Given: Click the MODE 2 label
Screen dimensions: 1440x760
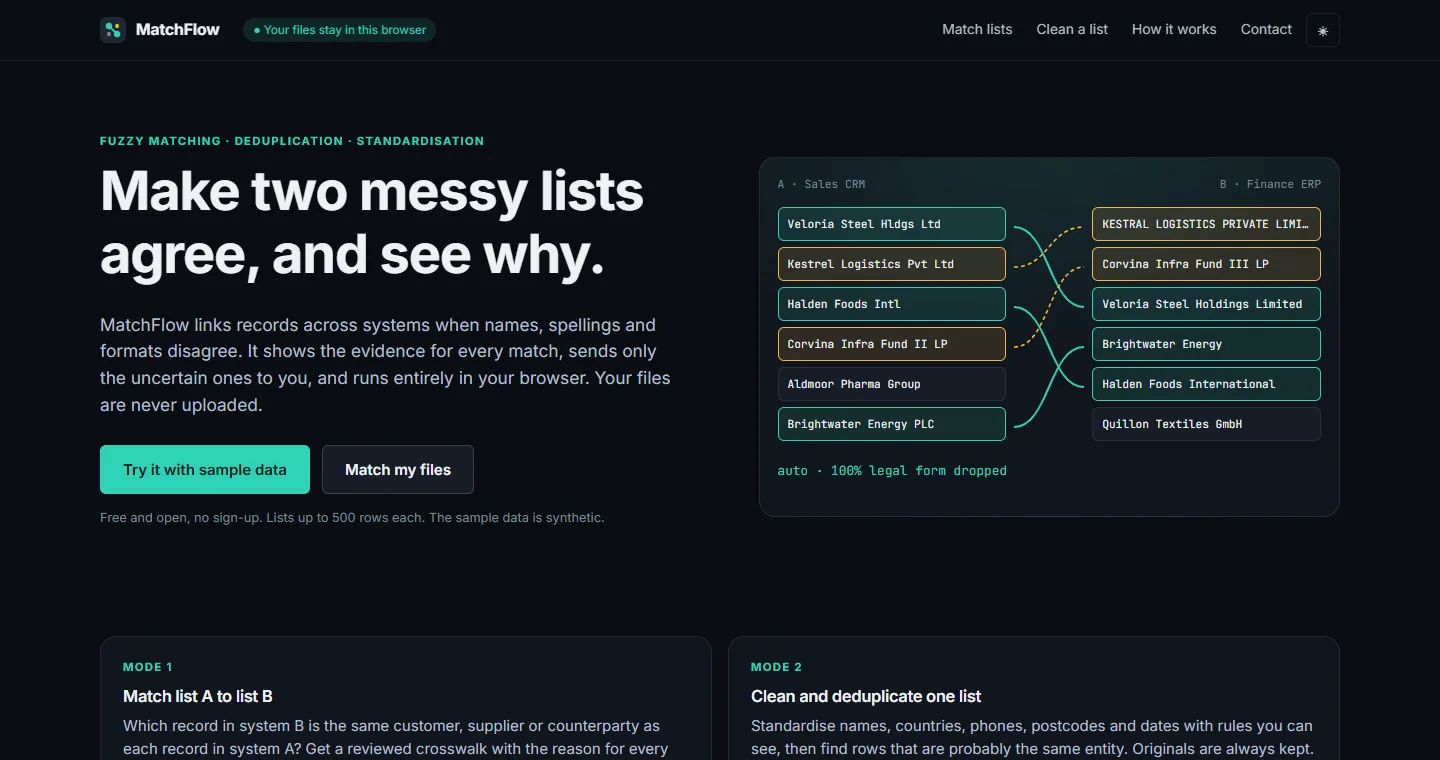Looking at the screenshot, I should coord(777,667).
